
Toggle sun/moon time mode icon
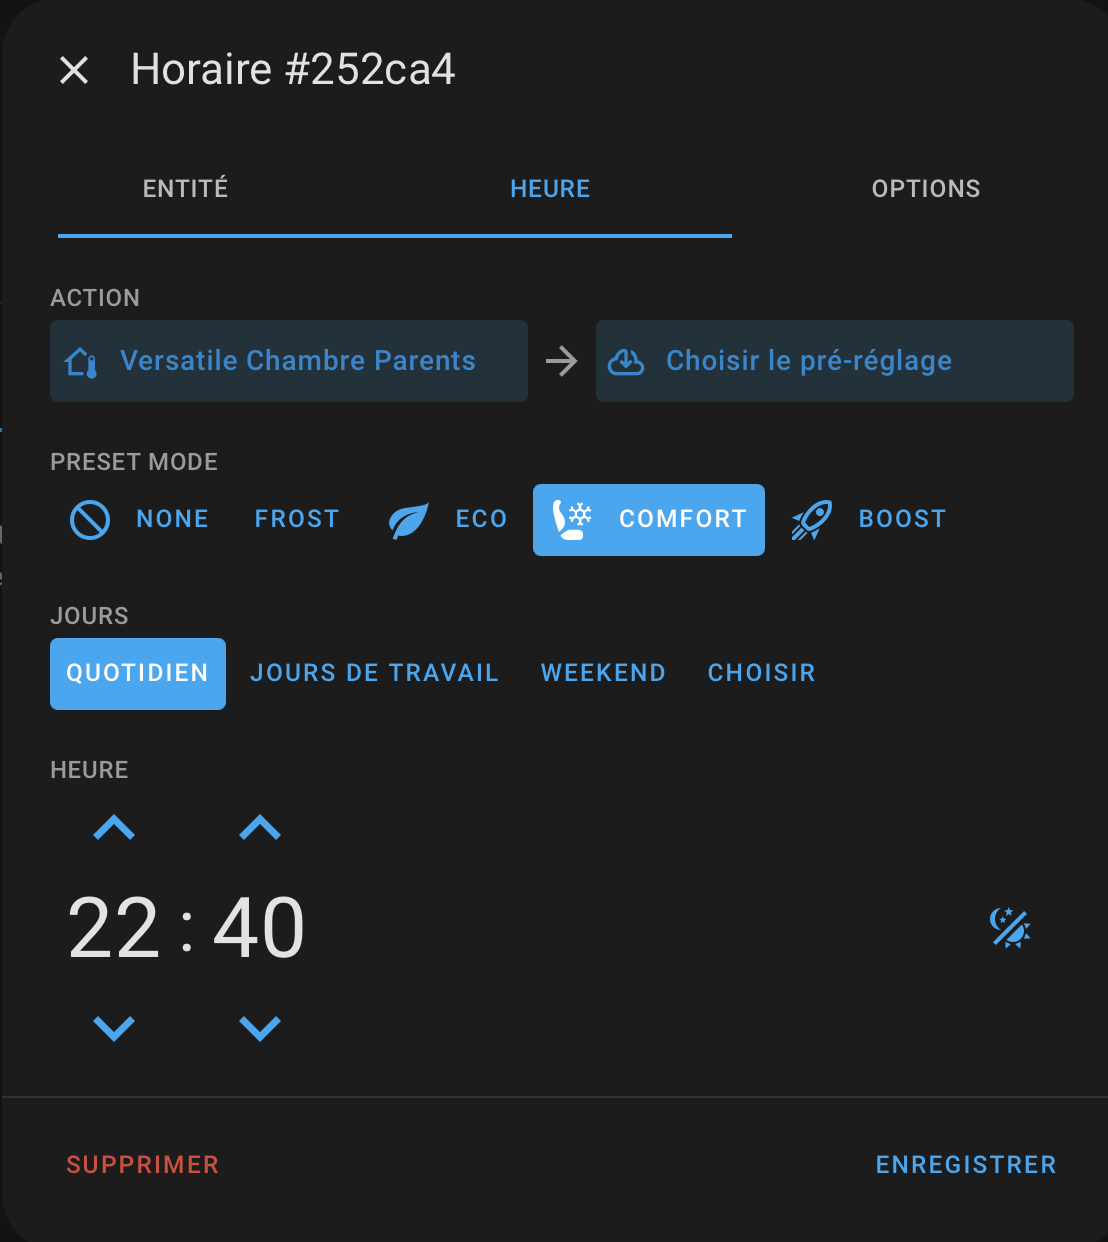tap(1010, 928)
